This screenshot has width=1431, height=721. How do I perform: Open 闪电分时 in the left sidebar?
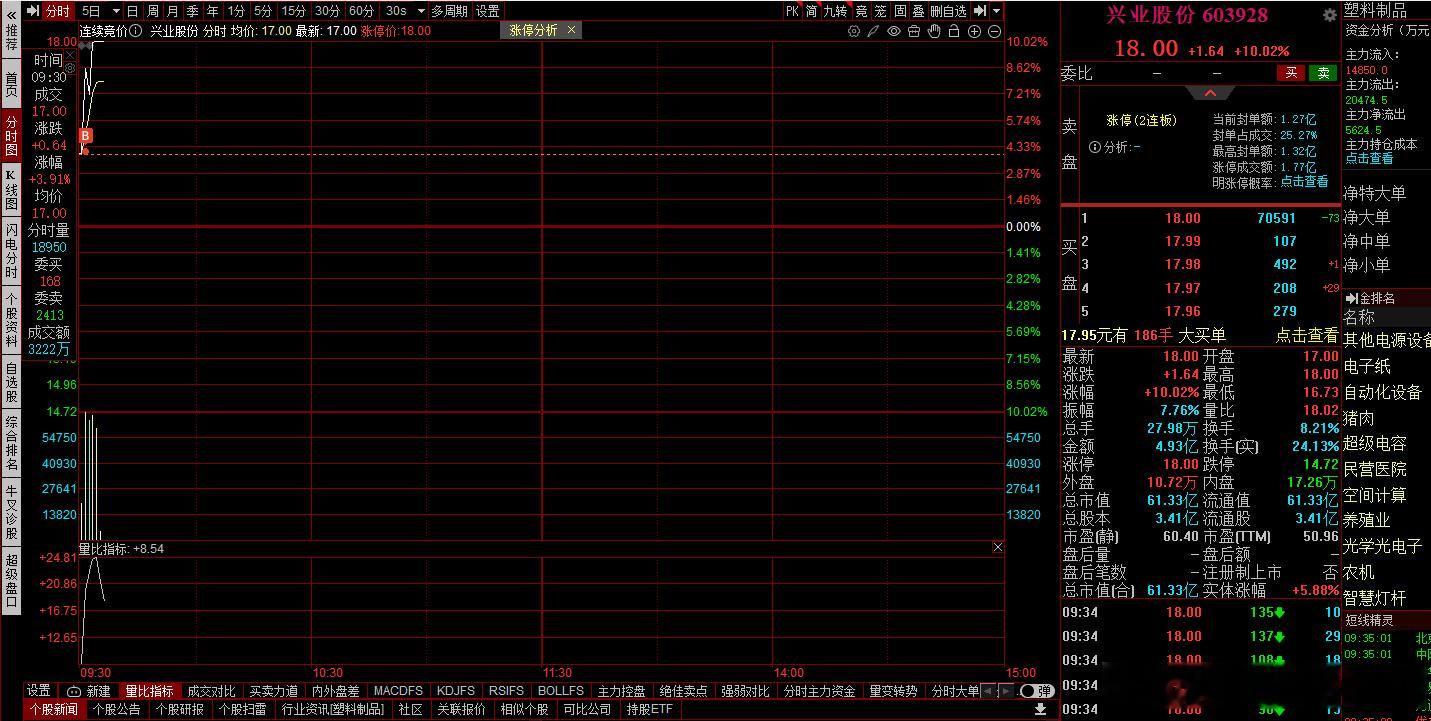point(11,251)
